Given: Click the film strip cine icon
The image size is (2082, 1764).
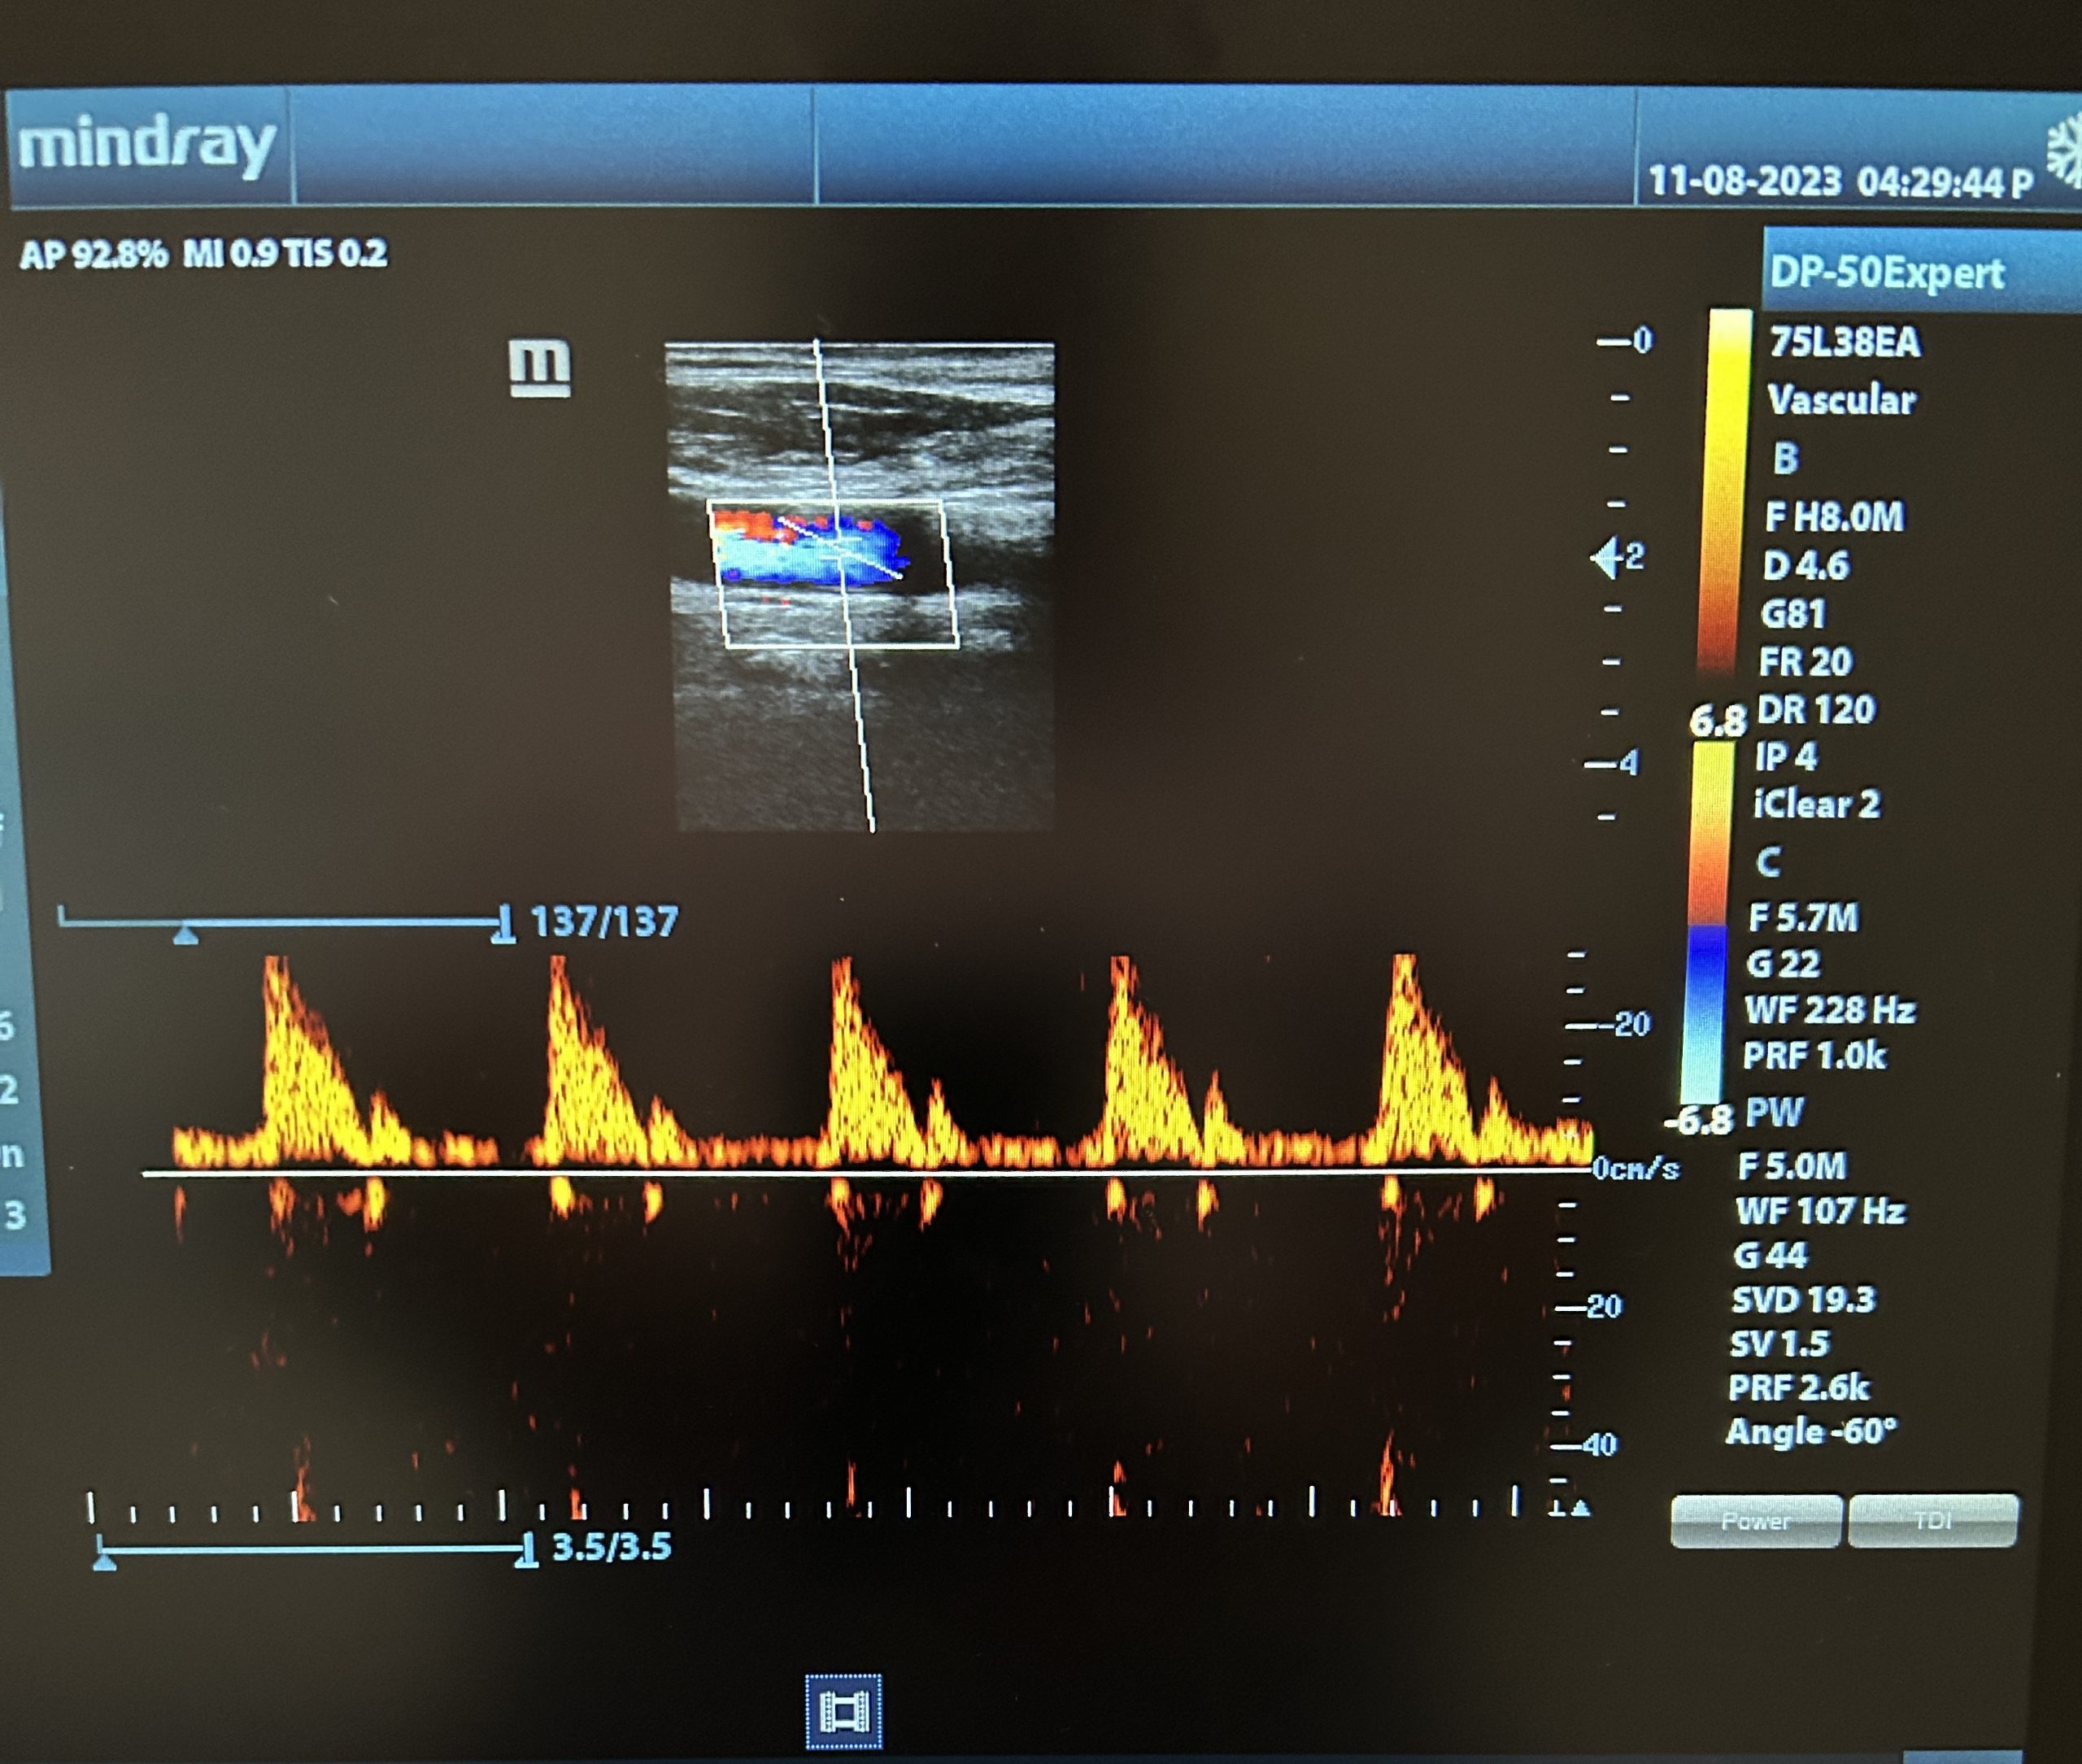Looking at the screenshot, I should tap(843, 1711).
